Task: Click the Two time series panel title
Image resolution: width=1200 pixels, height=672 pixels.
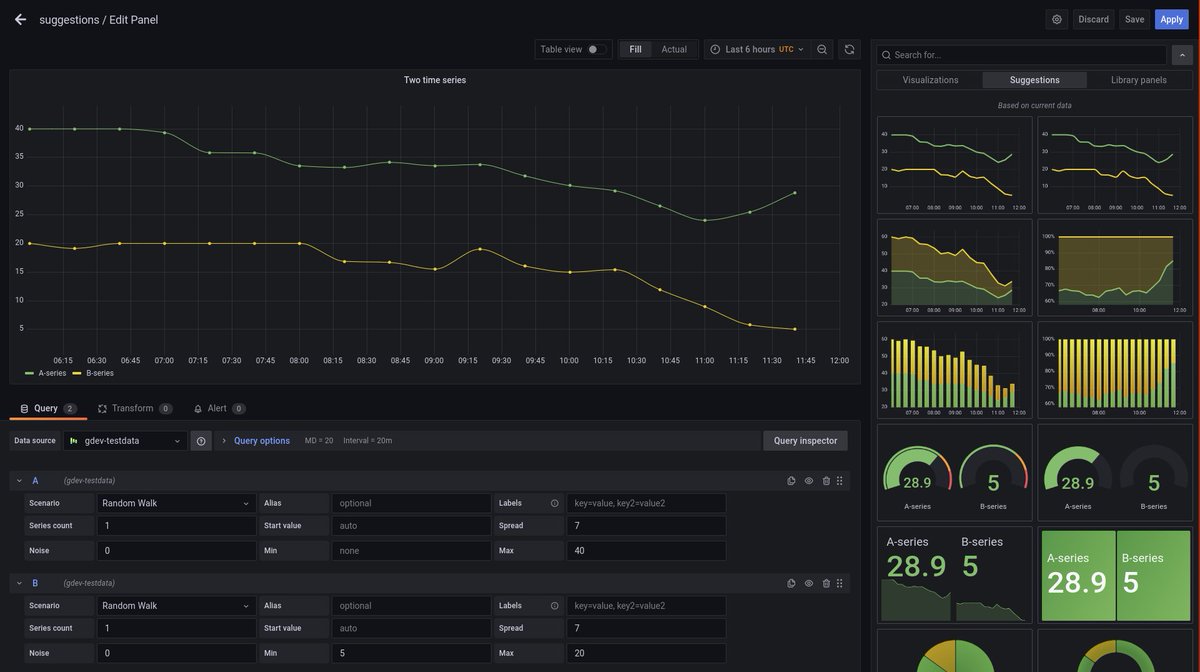Action: (435, 80)
